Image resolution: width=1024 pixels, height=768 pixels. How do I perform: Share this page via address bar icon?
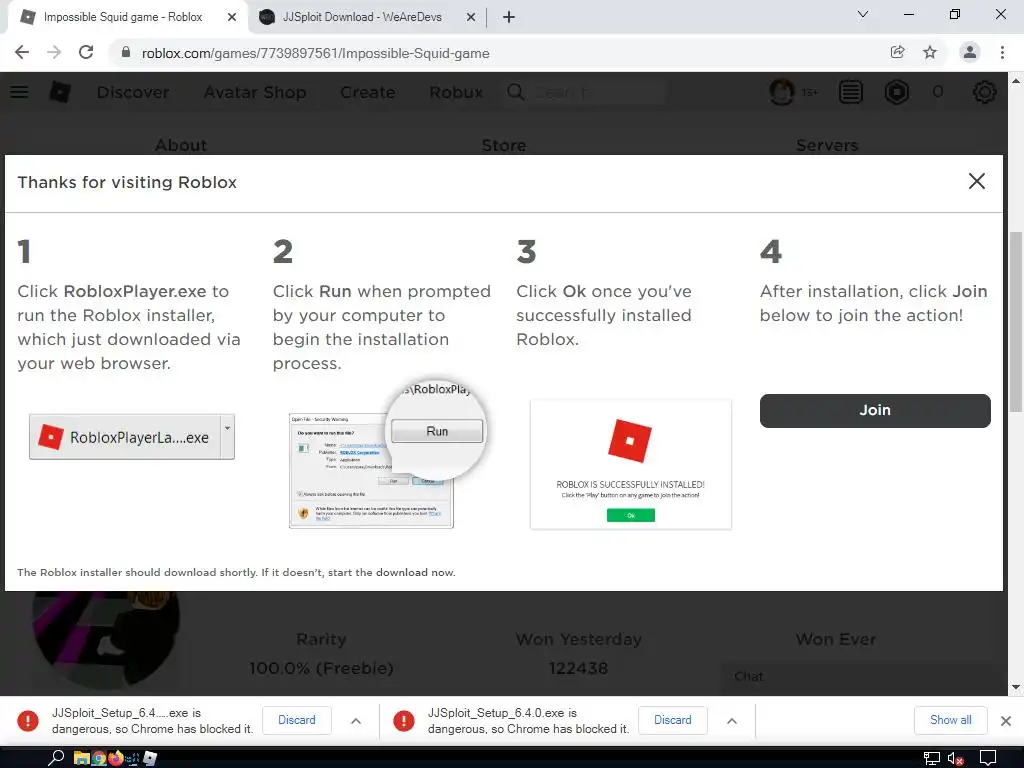click(x=897, y=52)
